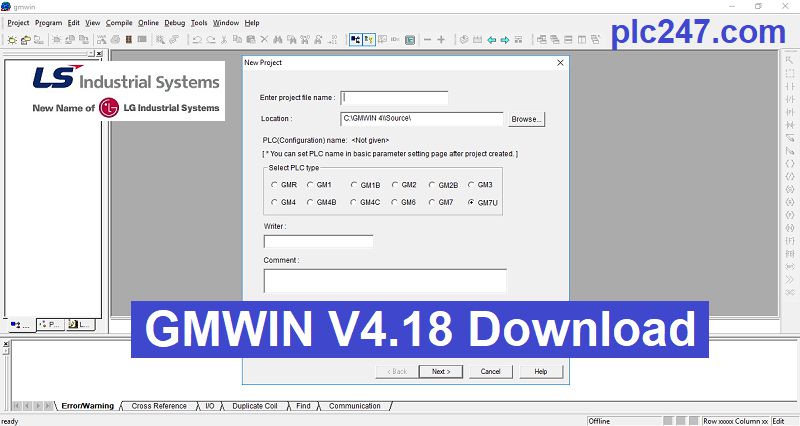
Task: Select the GM3 PLC type
Action: pos(481,185)
